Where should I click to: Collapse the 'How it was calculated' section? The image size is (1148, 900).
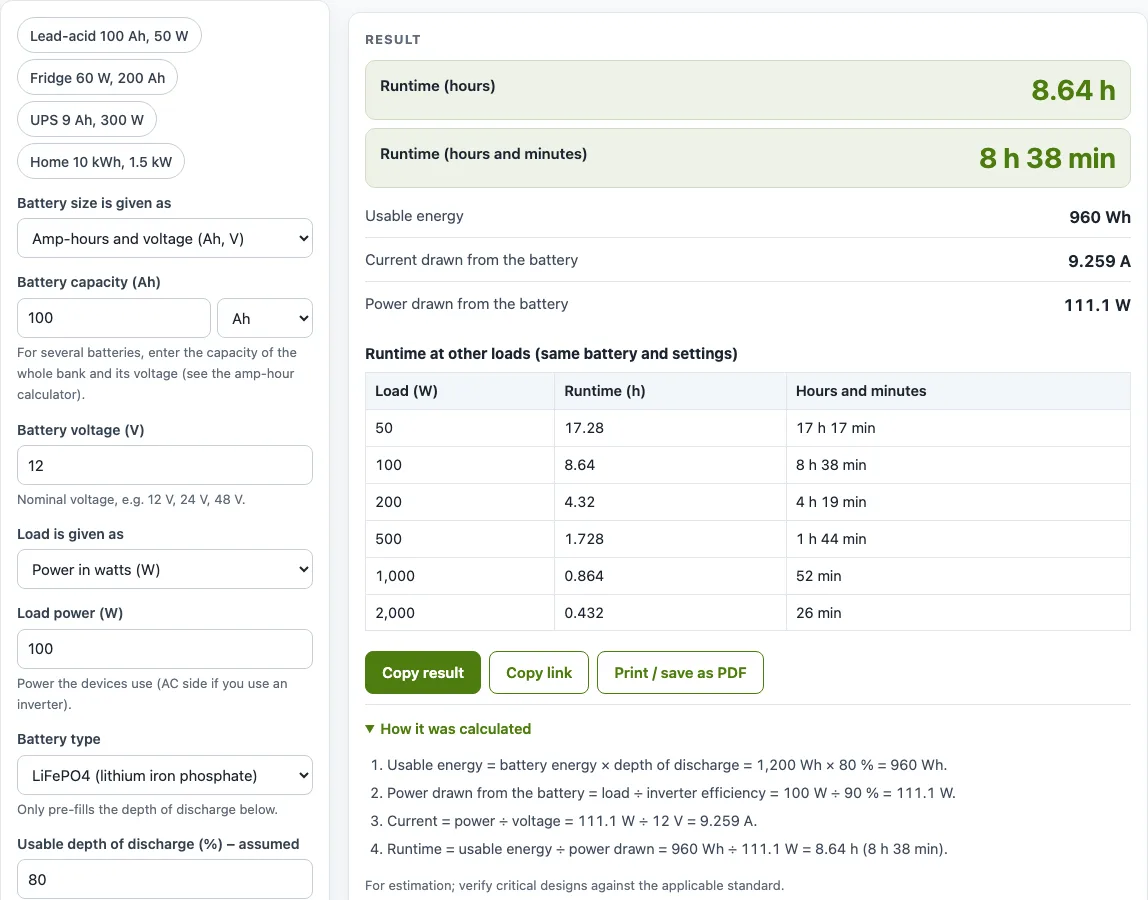click(448, 729)
